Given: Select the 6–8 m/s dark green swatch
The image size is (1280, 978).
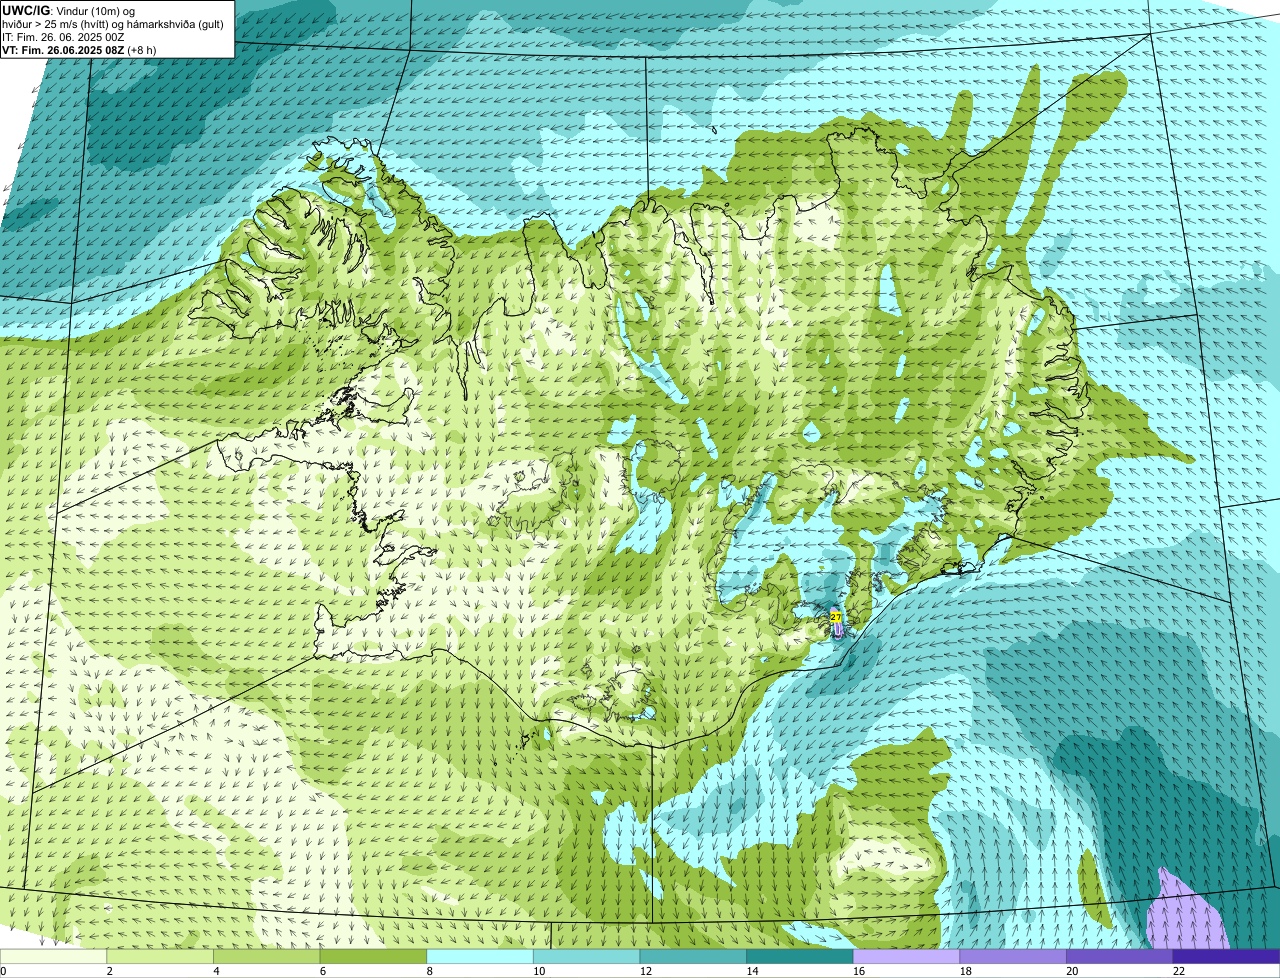Looking at the screenshot, I should tap(373, 956).
